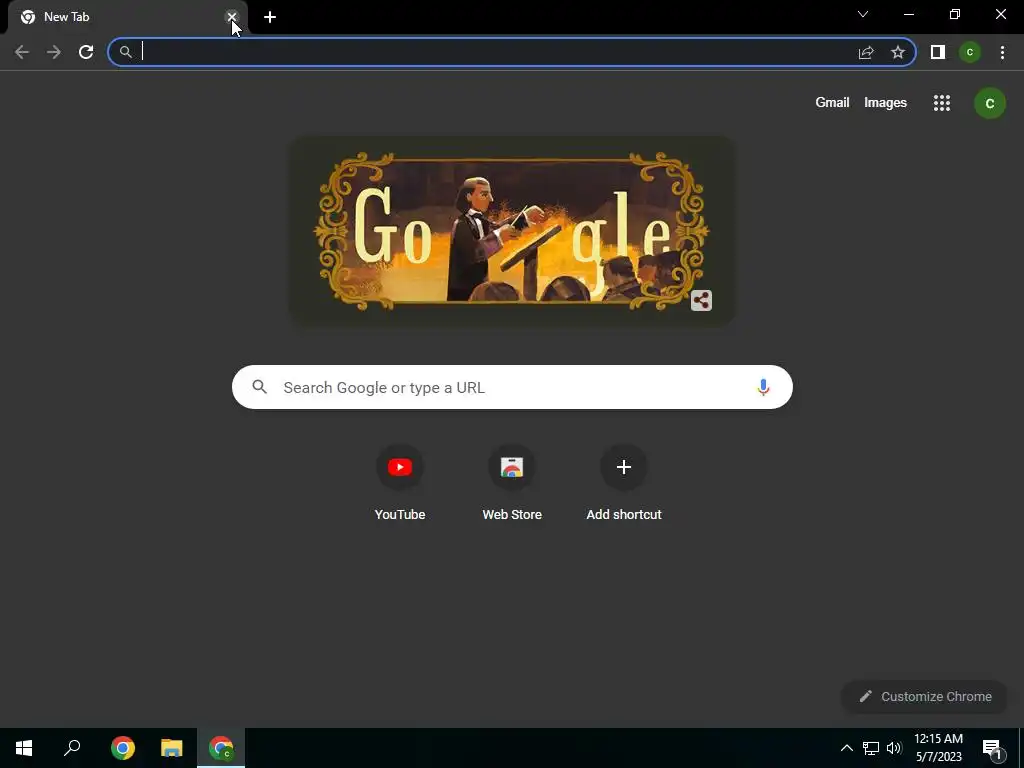Open the network status tray icon
Screen dimensions: 1024x768
tap(871, 748)
